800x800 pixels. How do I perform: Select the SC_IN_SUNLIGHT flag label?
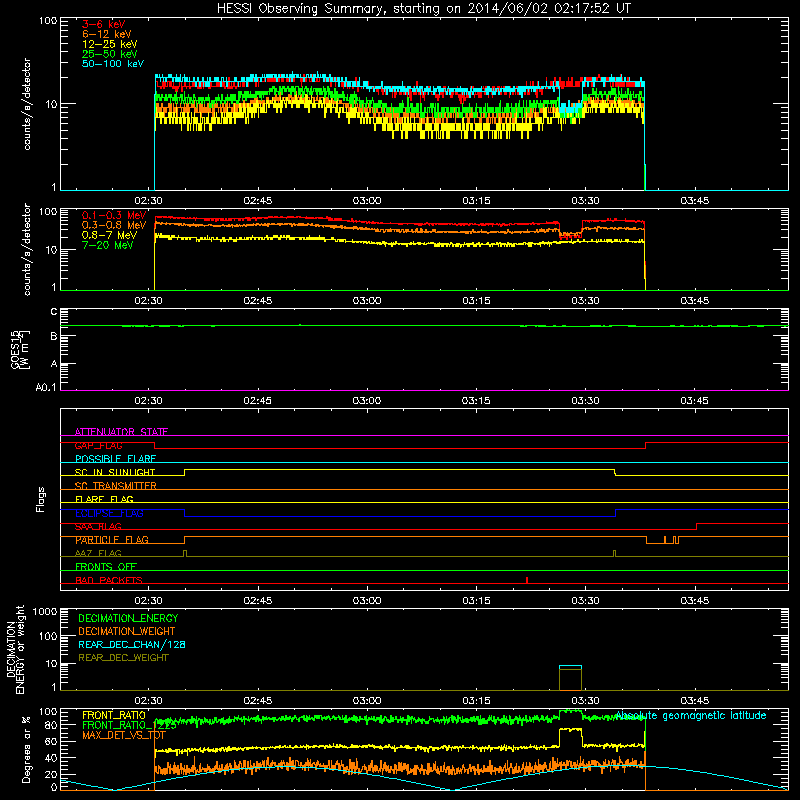point(115,472)
